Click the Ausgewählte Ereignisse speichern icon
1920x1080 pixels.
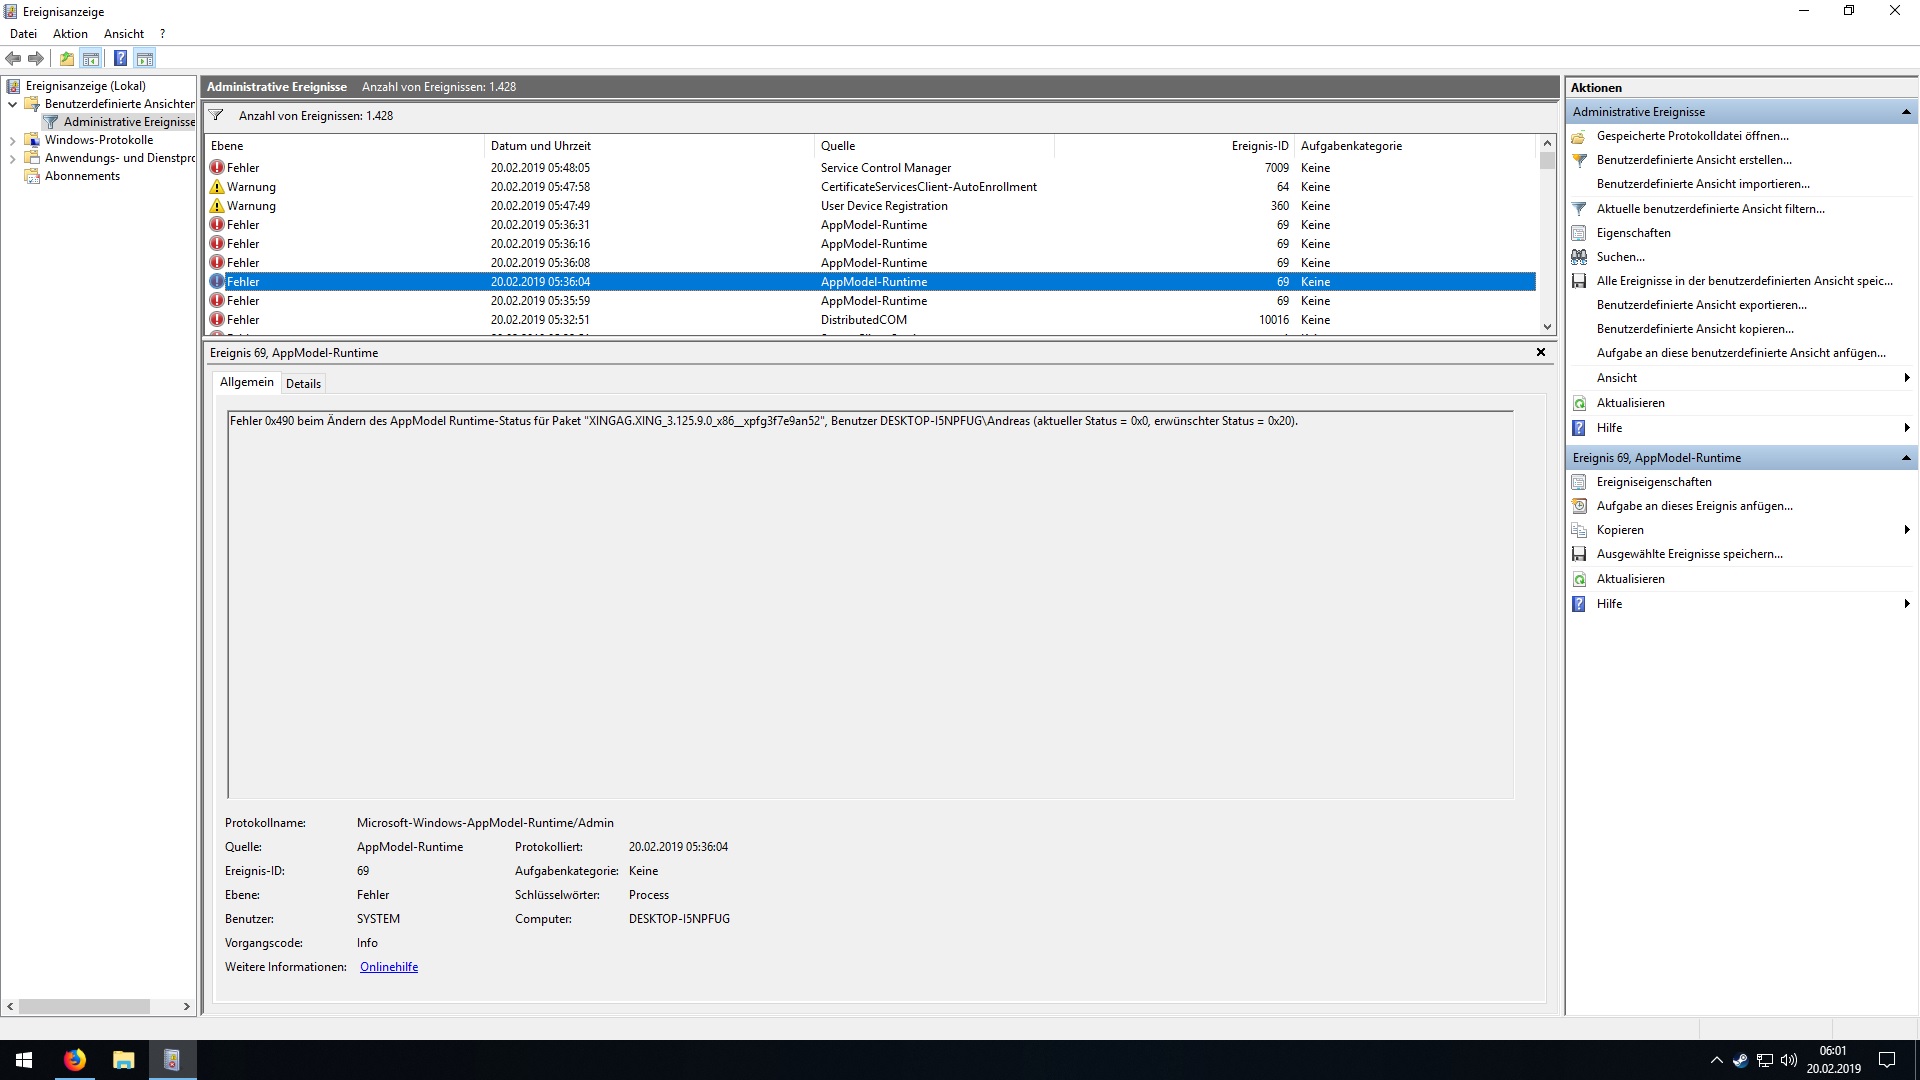click(x=1579, y=554)
